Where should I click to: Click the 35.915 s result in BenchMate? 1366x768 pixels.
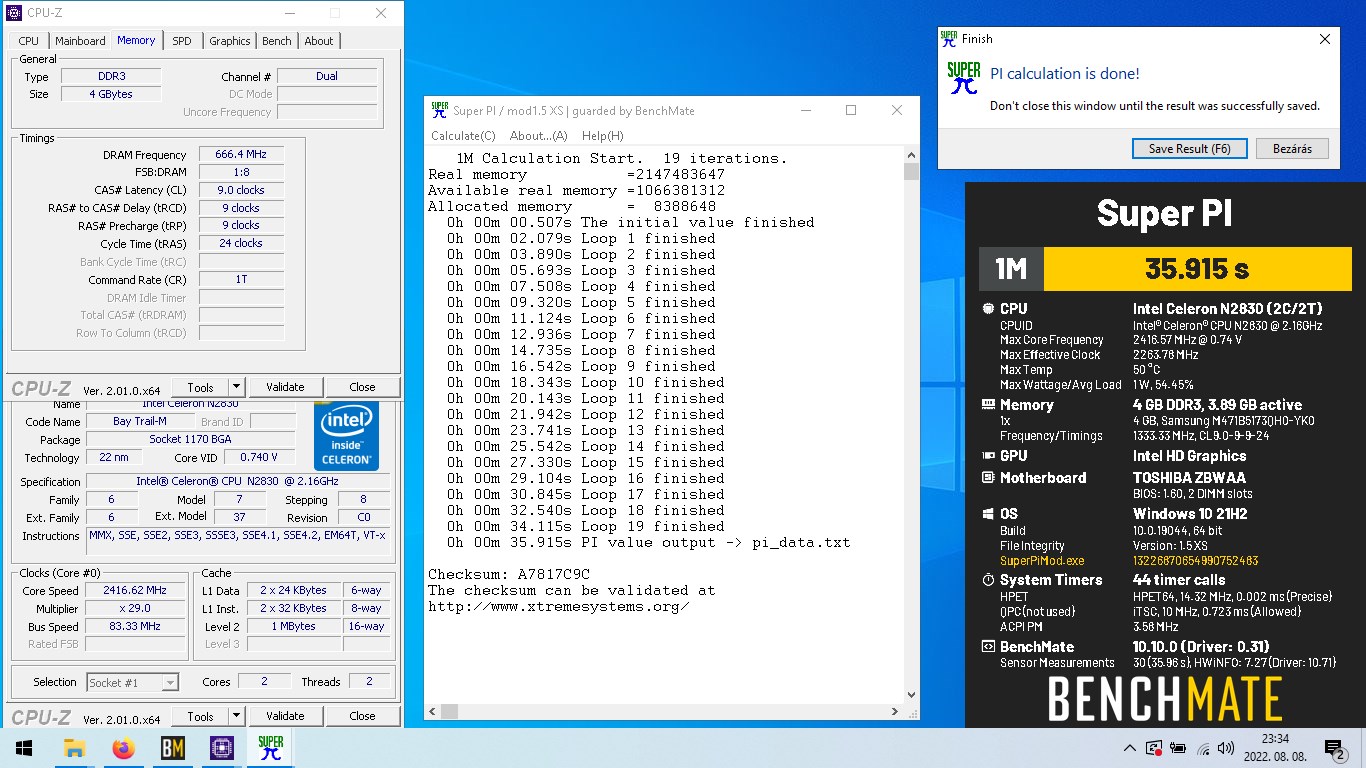[1197, 269]
